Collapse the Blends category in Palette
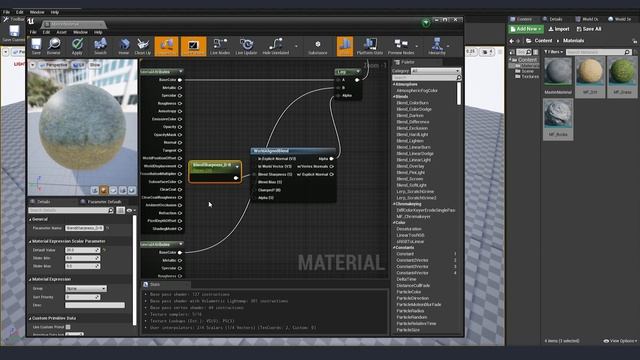This screenshot has width=640, height=360. point(394,97)
